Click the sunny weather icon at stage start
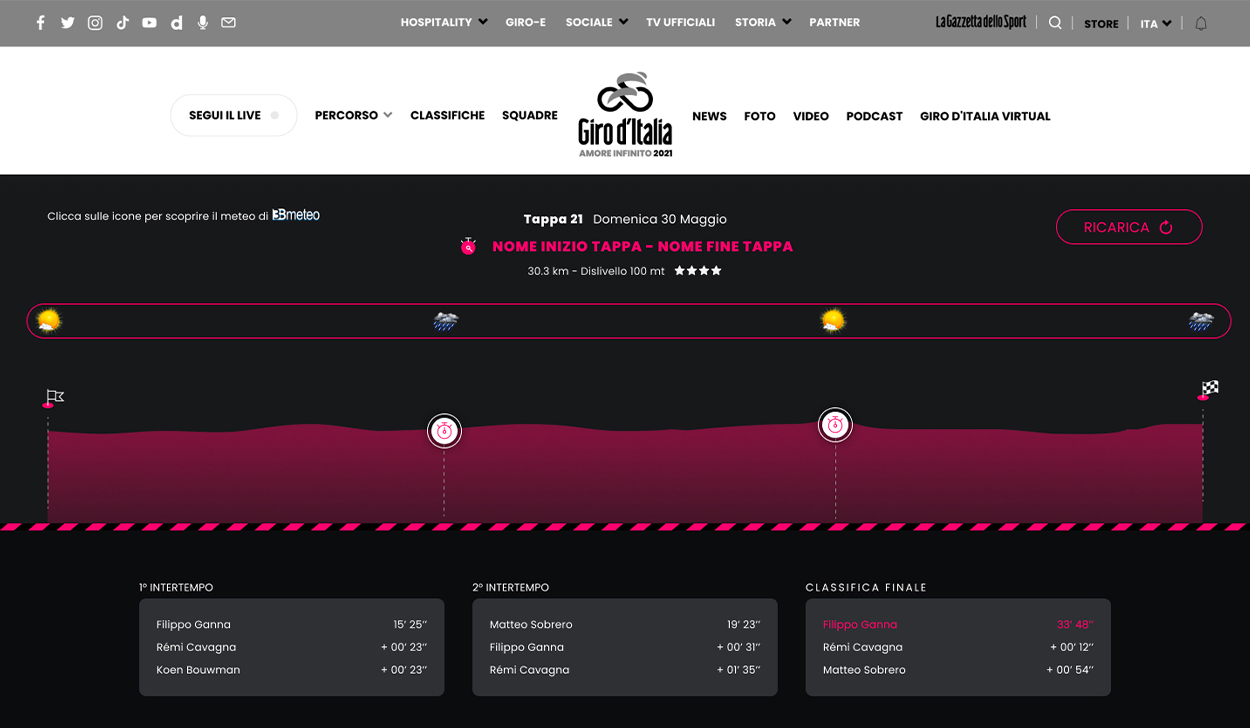 point(48,321)
